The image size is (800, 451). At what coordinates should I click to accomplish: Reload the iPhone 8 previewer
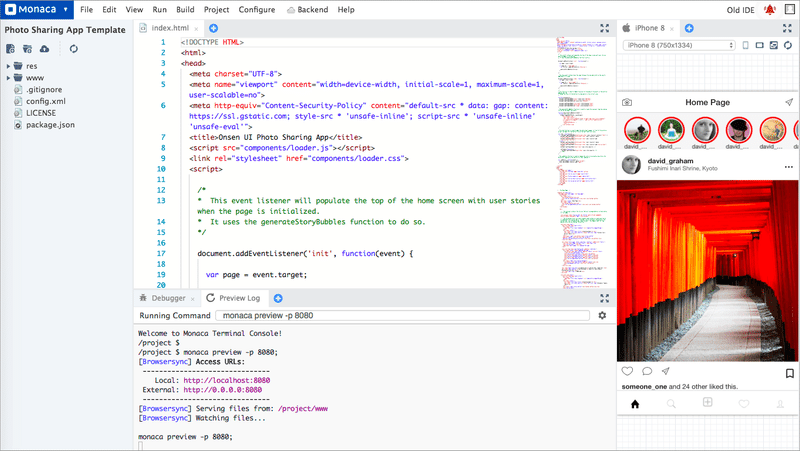788,45
